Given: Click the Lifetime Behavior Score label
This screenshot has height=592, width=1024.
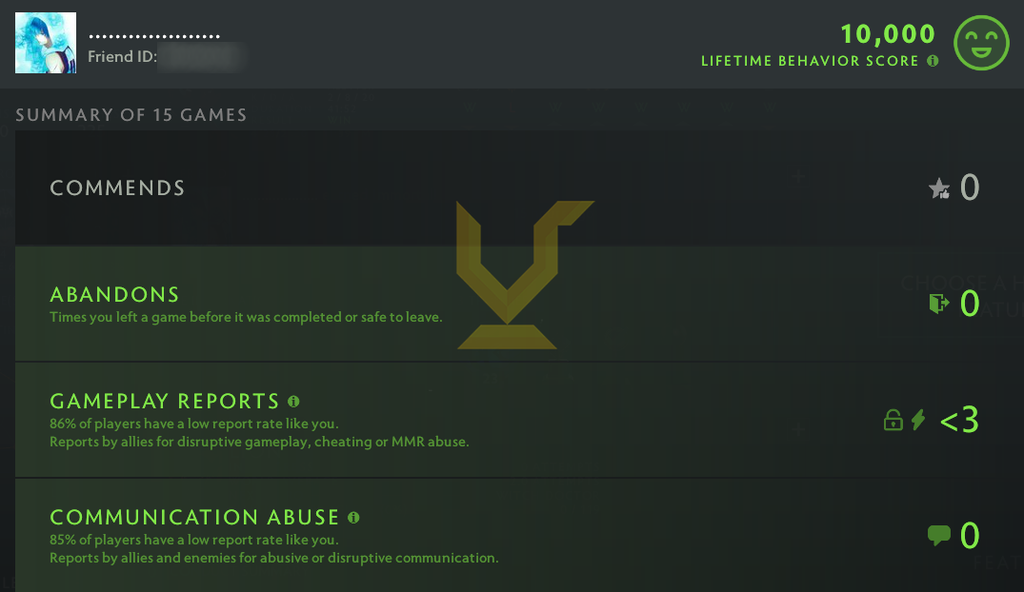Looking at the screenshot, I should [x=810, y=61].
